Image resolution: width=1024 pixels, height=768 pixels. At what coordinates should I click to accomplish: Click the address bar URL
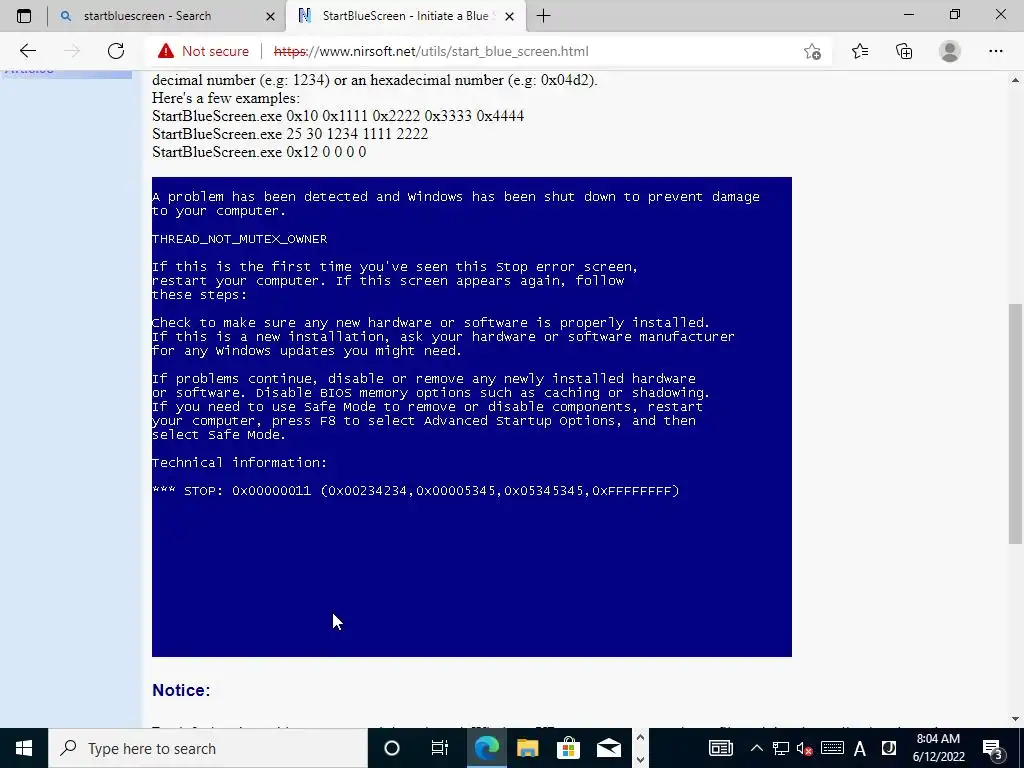coord(431,51)
